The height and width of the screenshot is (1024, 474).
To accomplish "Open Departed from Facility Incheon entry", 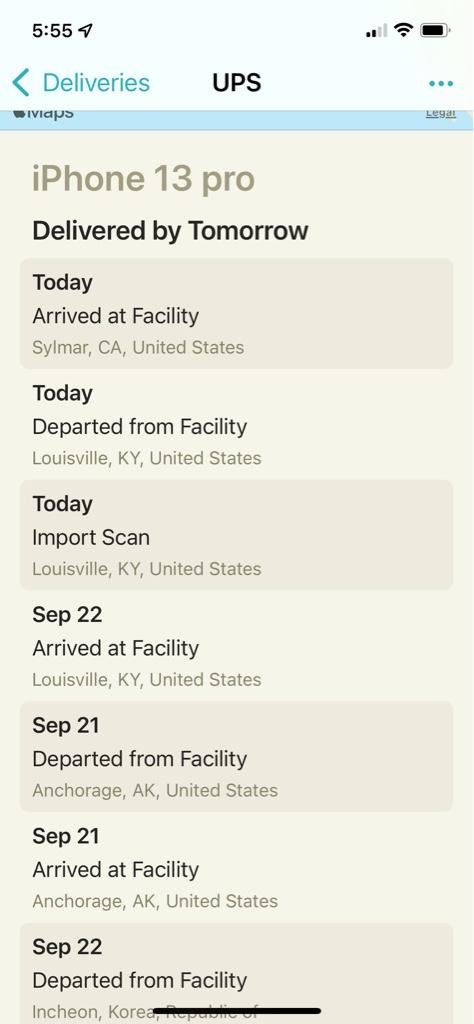I will (x=236, y=973).
